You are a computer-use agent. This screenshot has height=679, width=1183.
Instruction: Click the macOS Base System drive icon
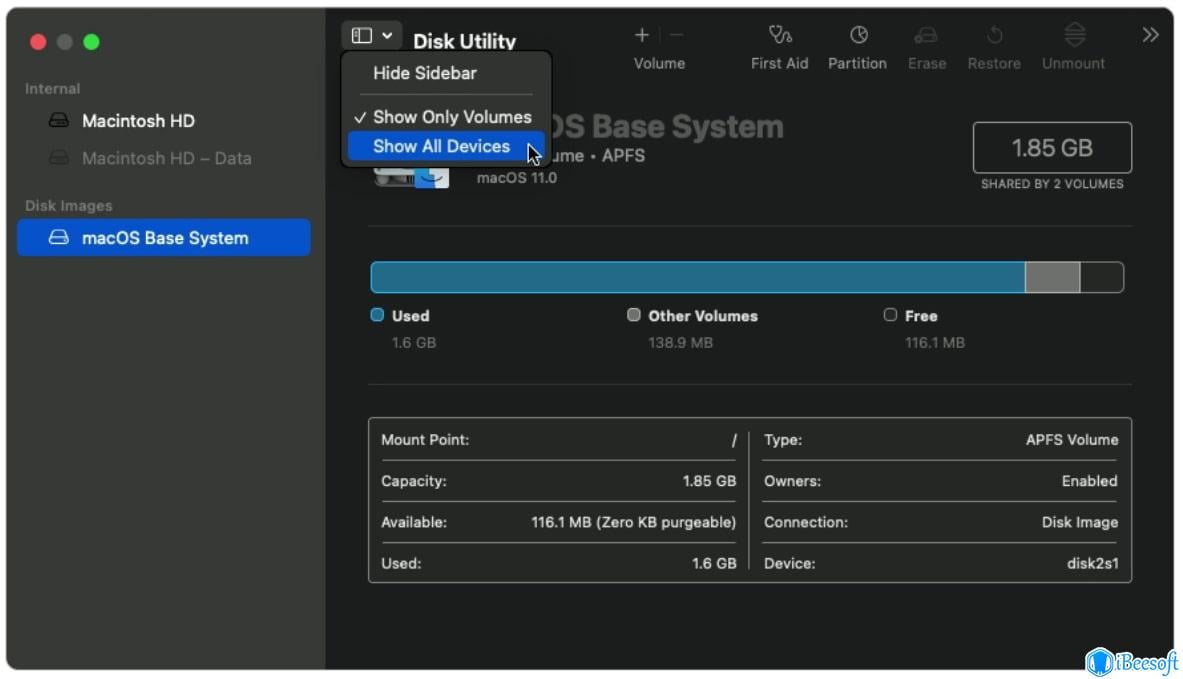point(59,238)
